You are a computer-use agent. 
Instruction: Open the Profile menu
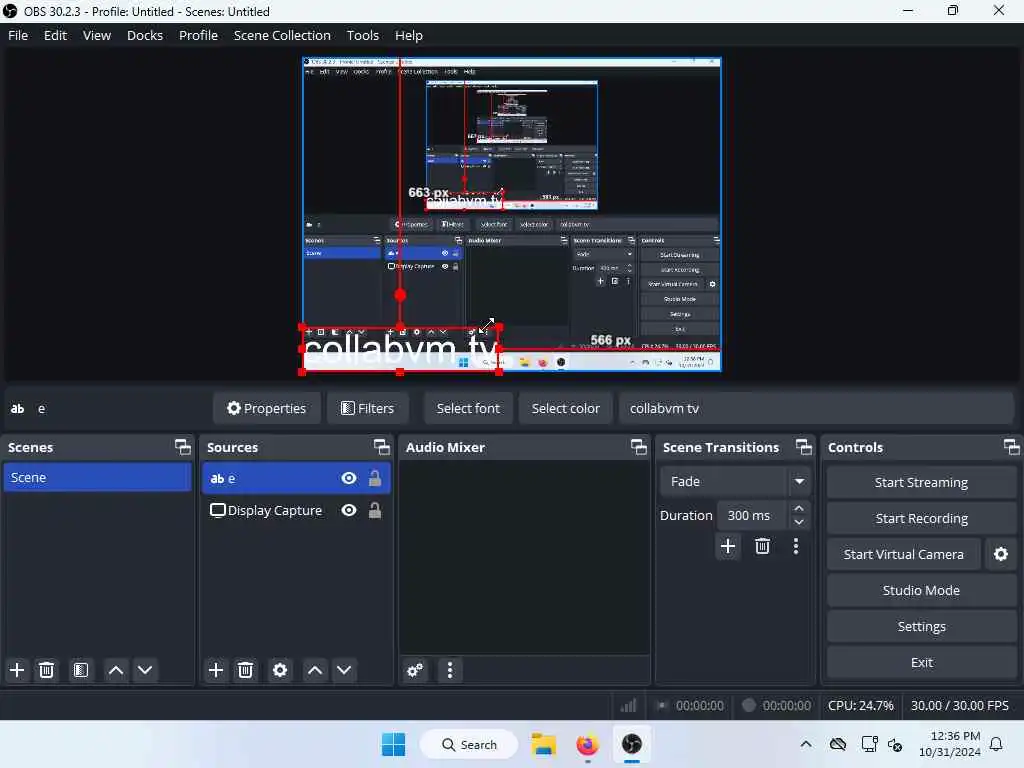pos(199,35)
